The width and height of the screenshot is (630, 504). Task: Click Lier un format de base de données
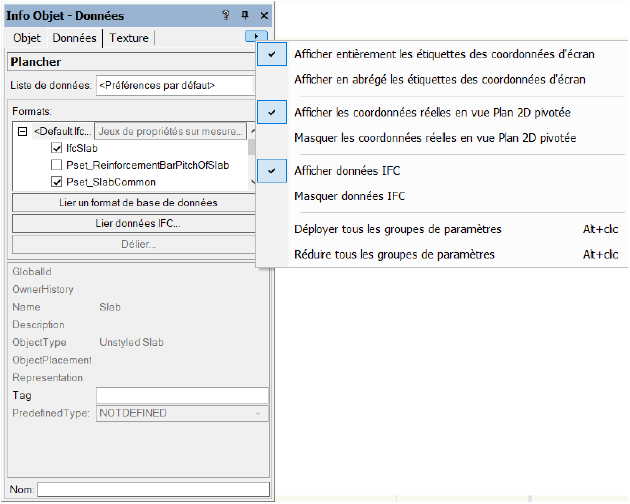coord(138,203)
